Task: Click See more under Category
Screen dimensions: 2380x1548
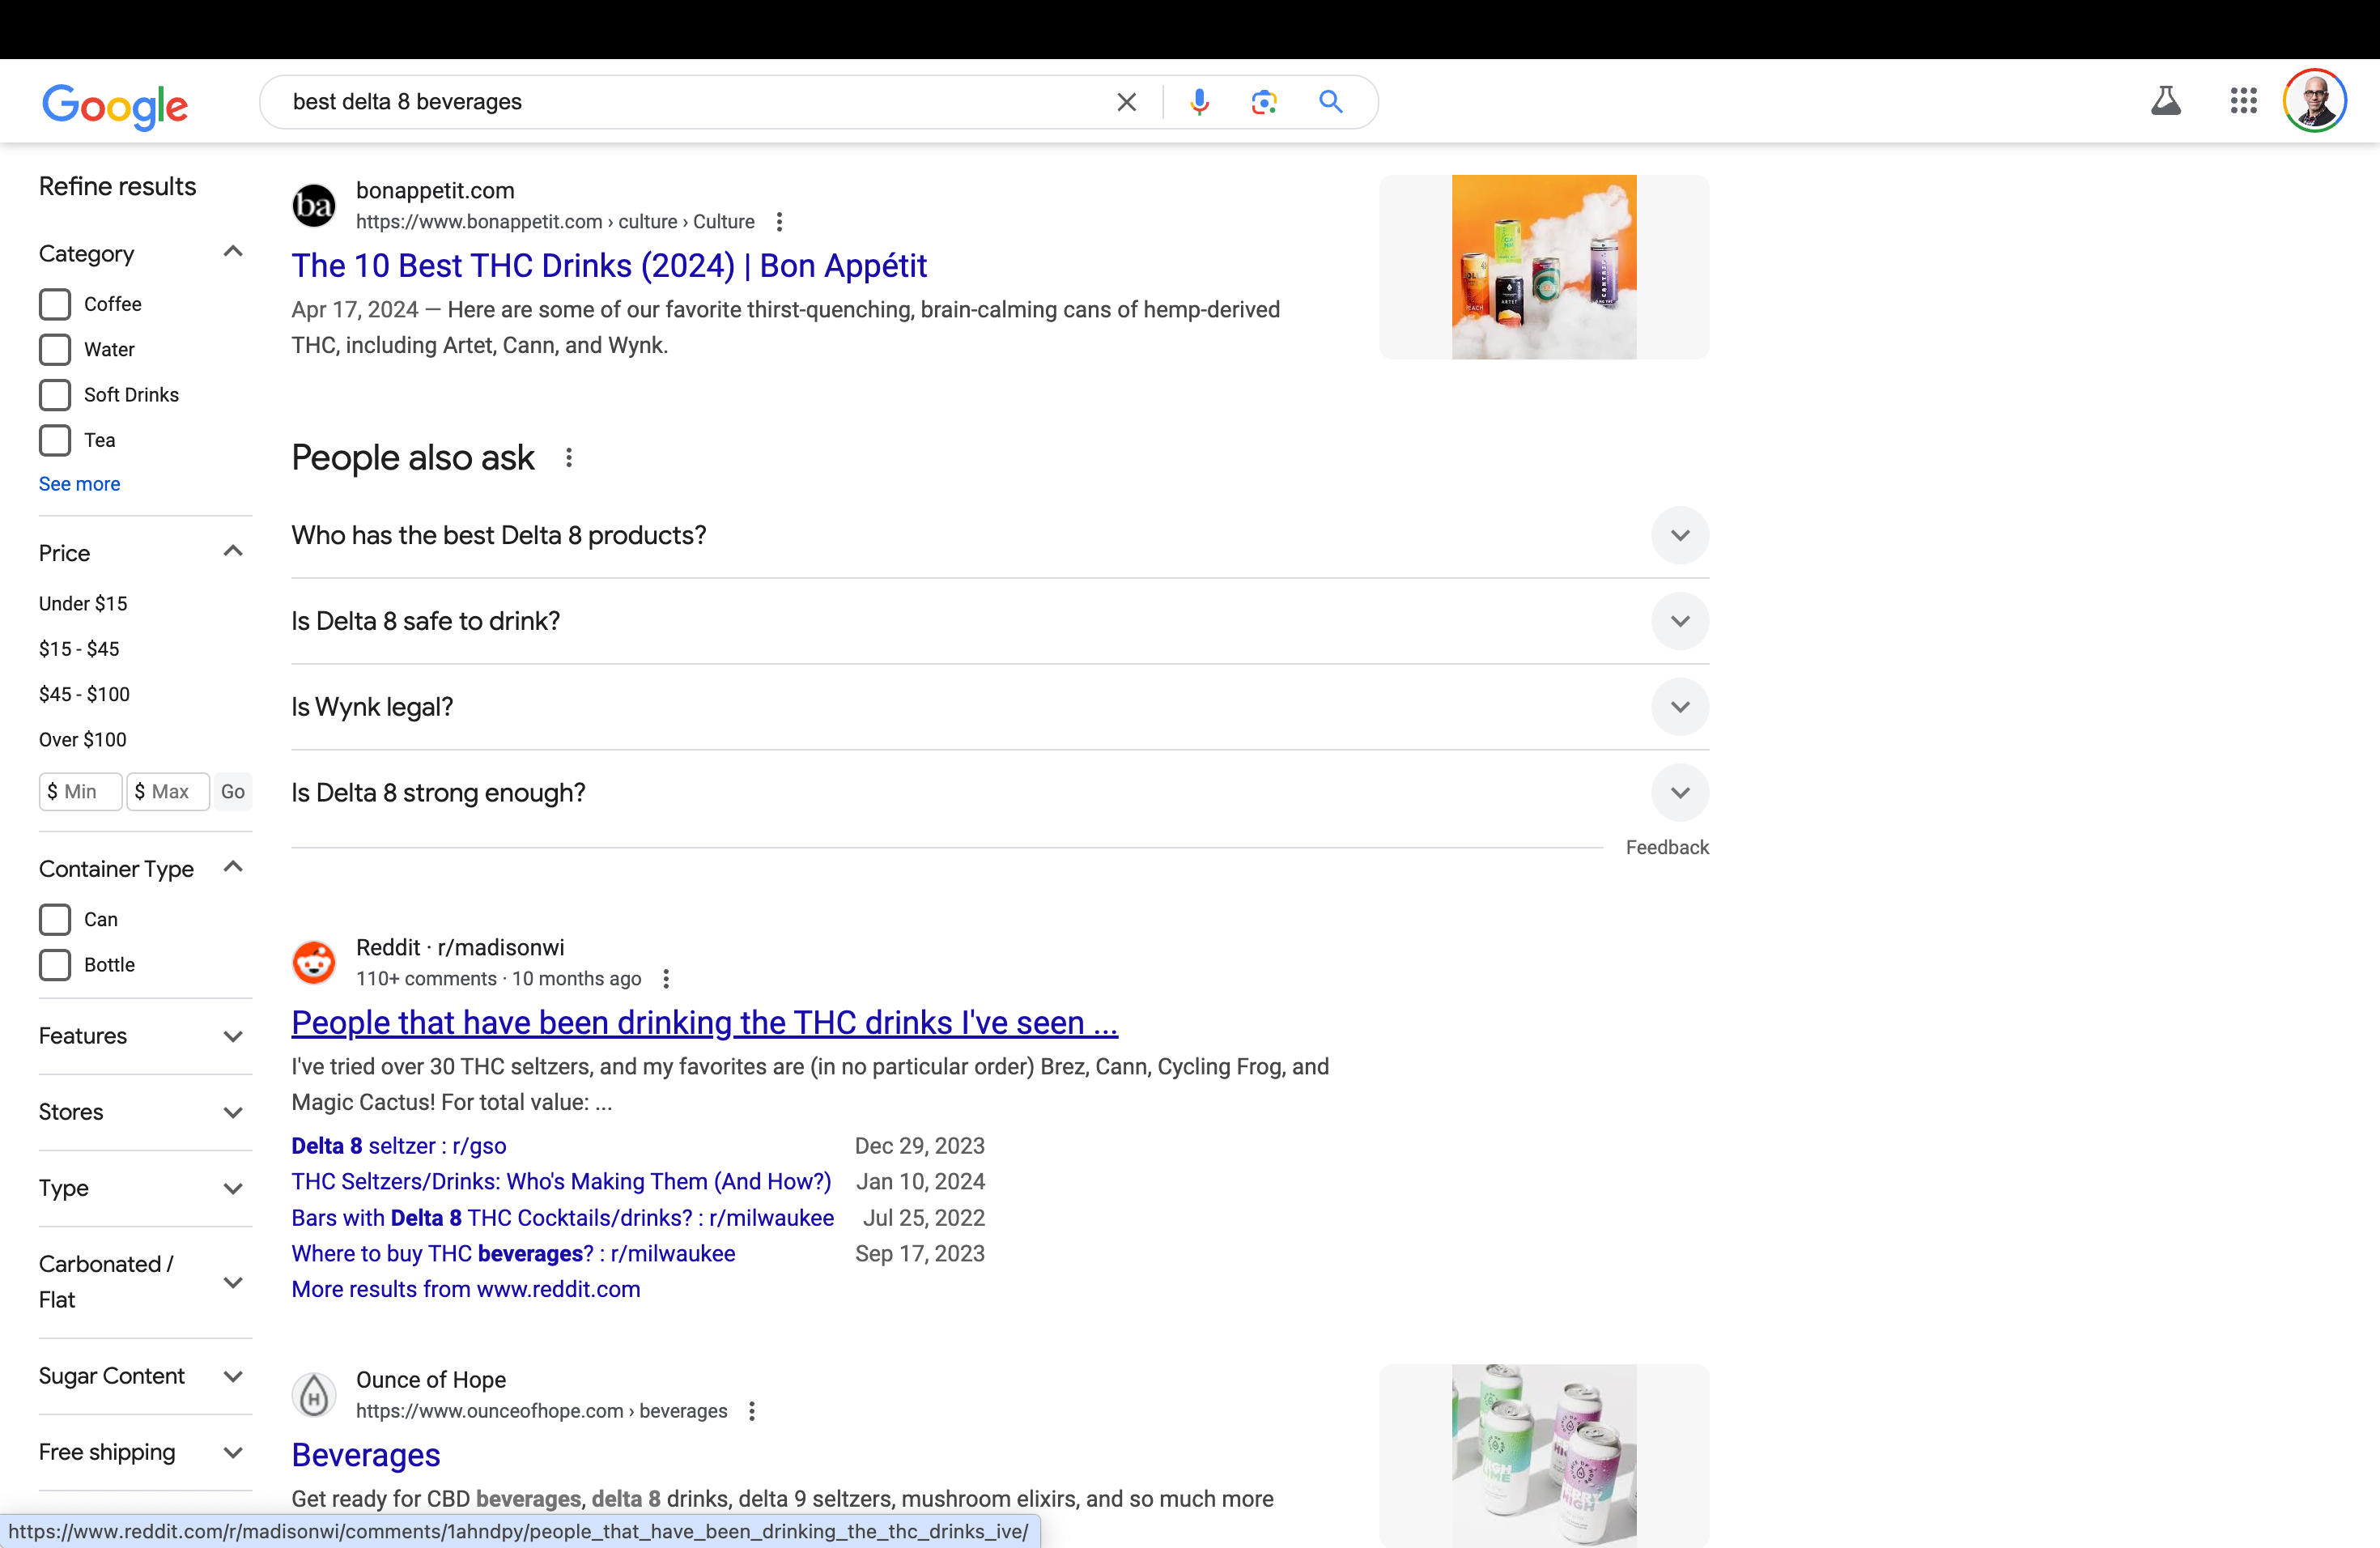Action: (79, 484)
